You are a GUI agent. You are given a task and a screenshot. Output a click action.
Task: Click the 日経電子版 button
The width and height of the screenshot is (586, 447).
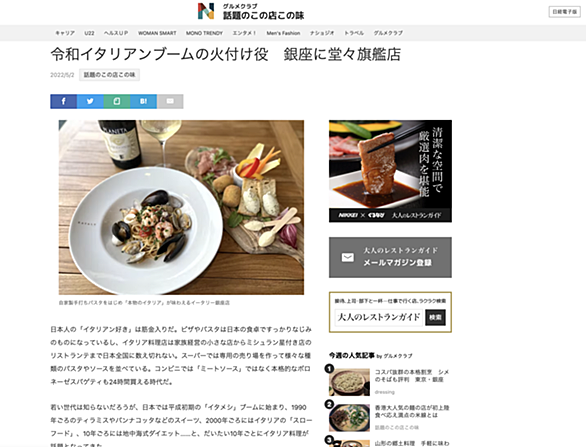point(564,12)
